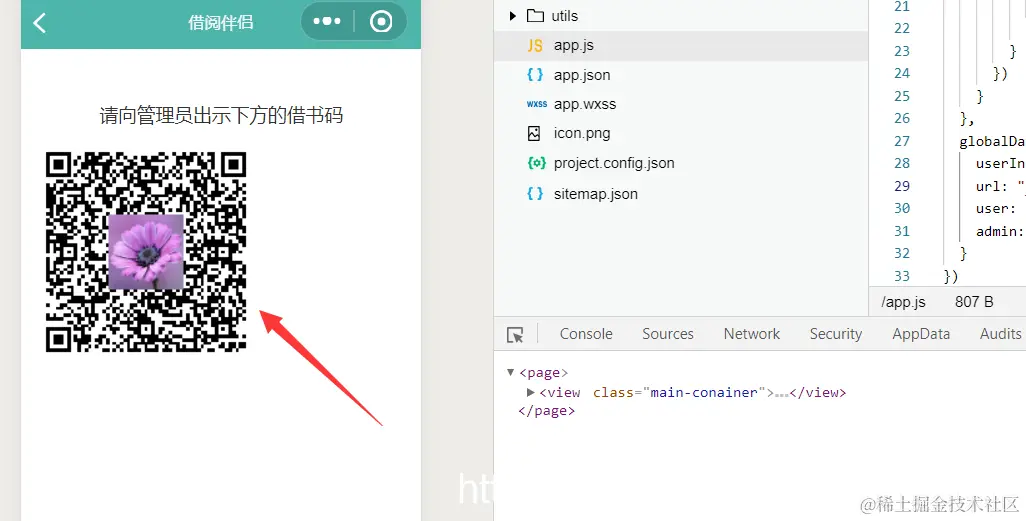Expand the utils folder
Screen dimensions: 1026x521
(x=513, y=16)
